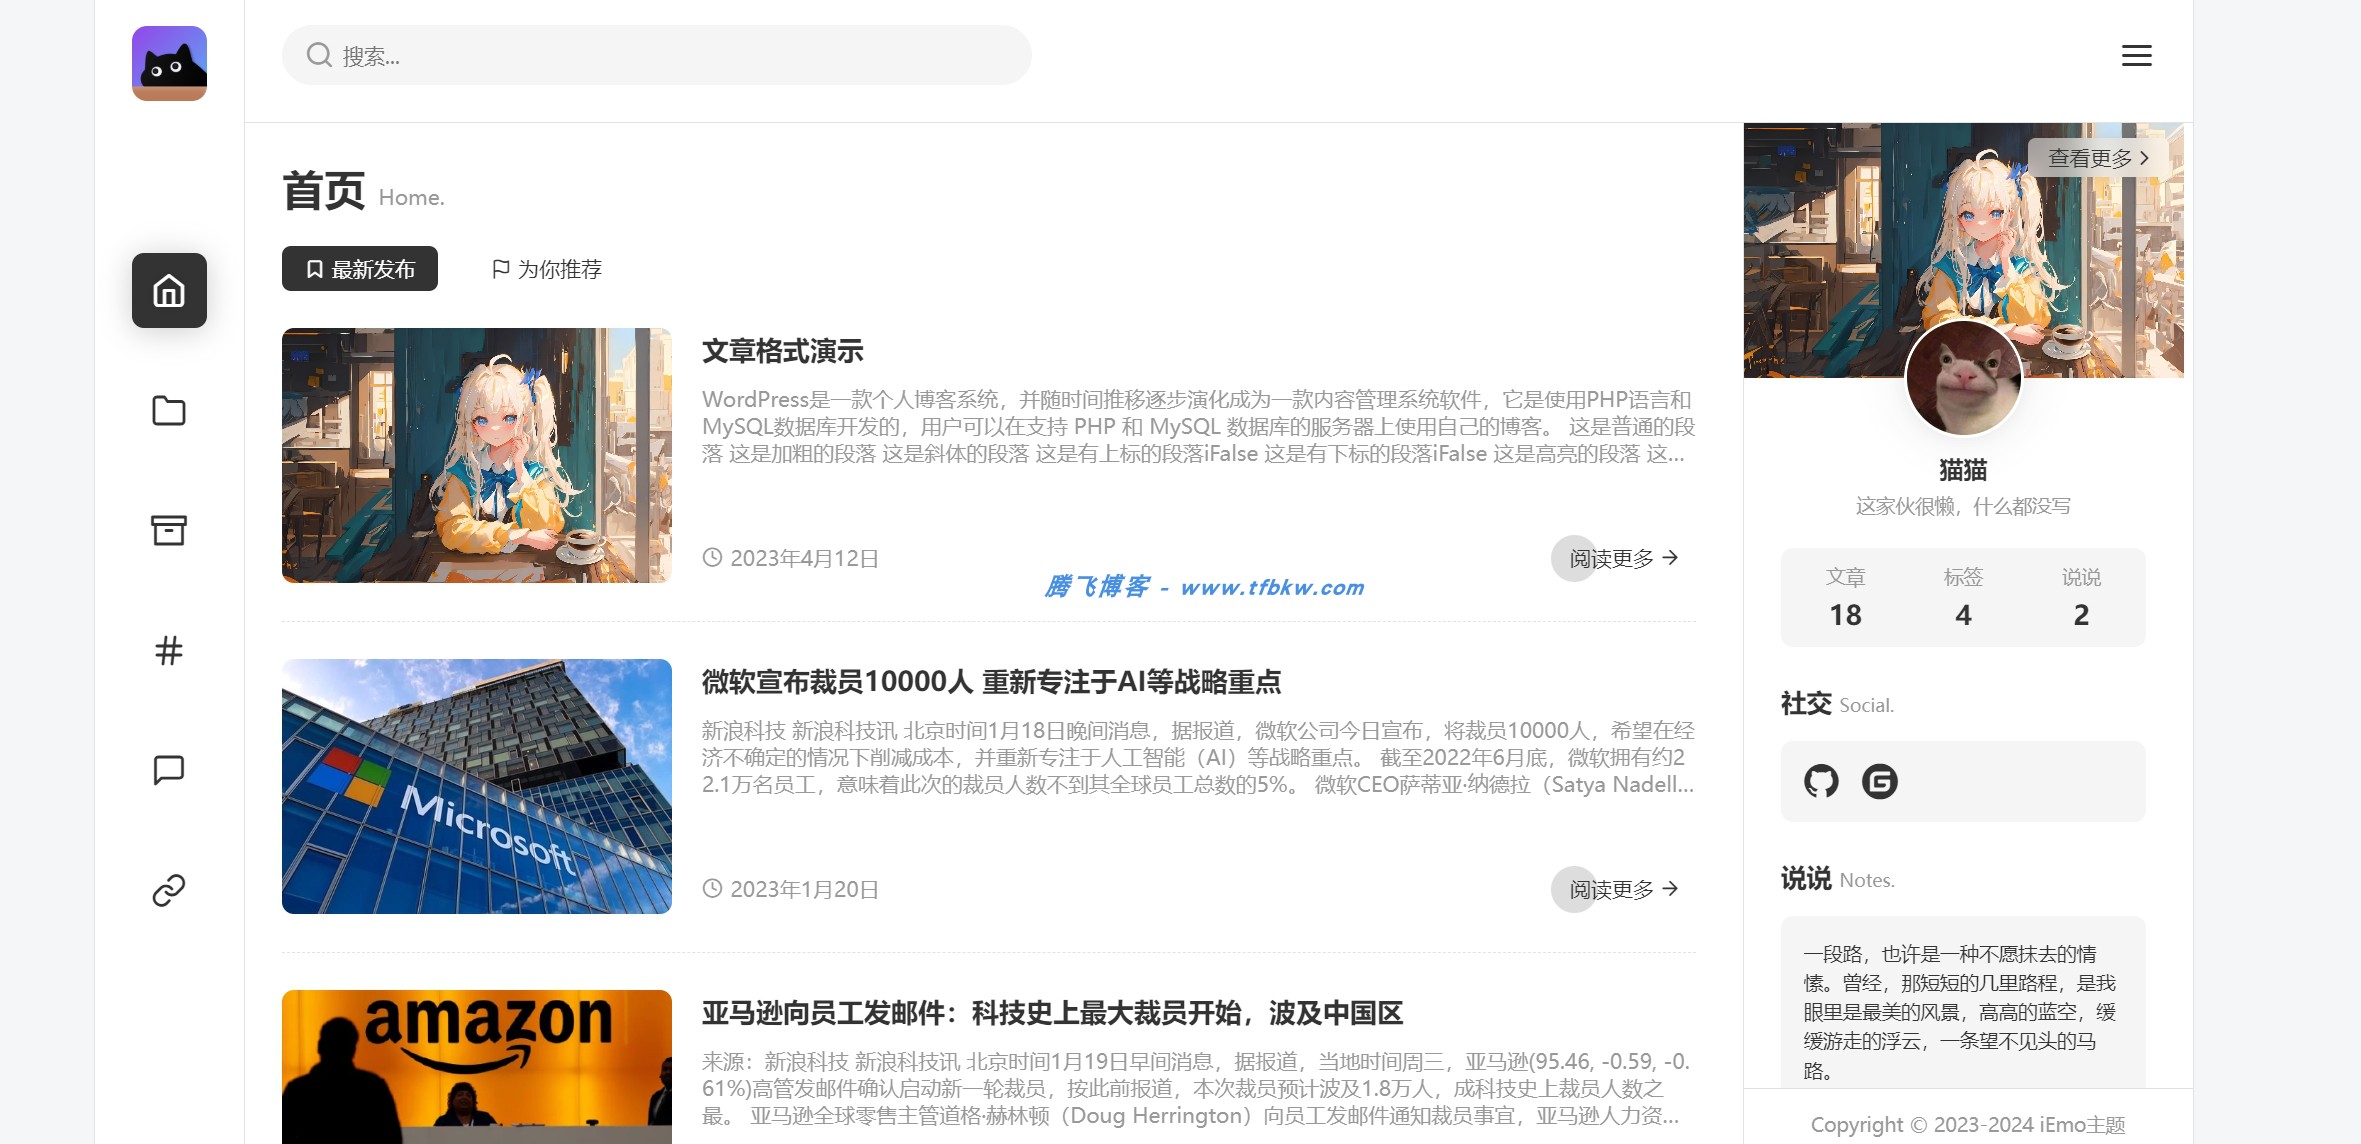Click the hashtag tags icon in sidebar
Screen dimensions: 2361x1144
168,650
